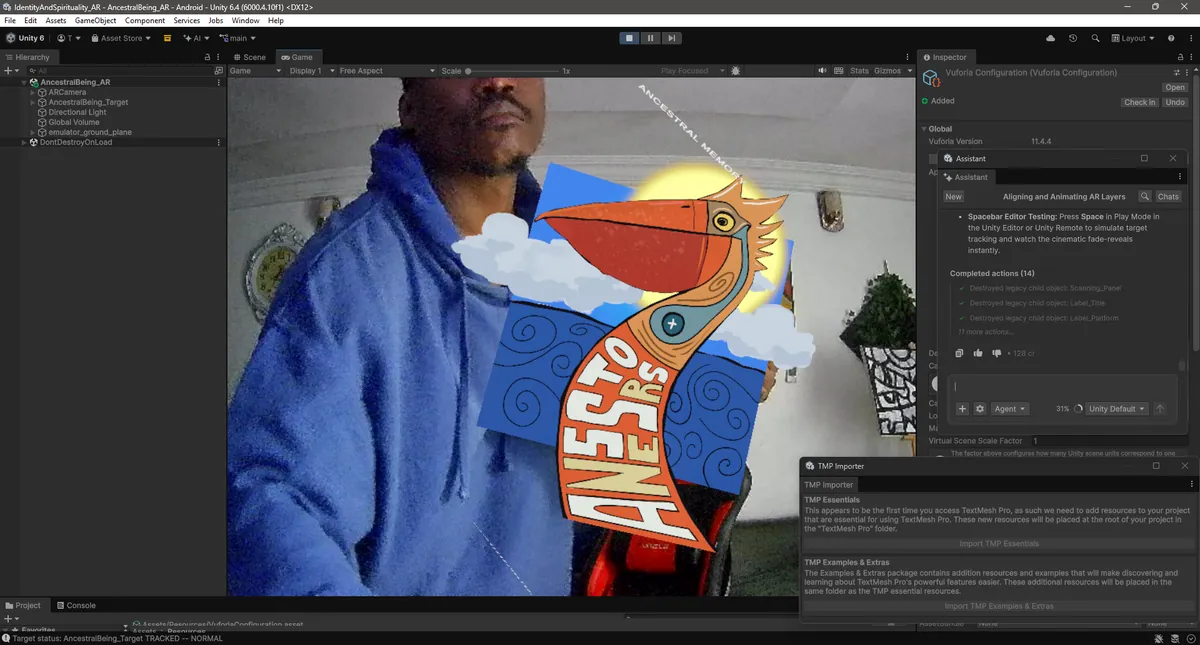1200x645 pixels.
Task: Give thumbs up to the Assistant response
Action: click(x=978, y=353)
